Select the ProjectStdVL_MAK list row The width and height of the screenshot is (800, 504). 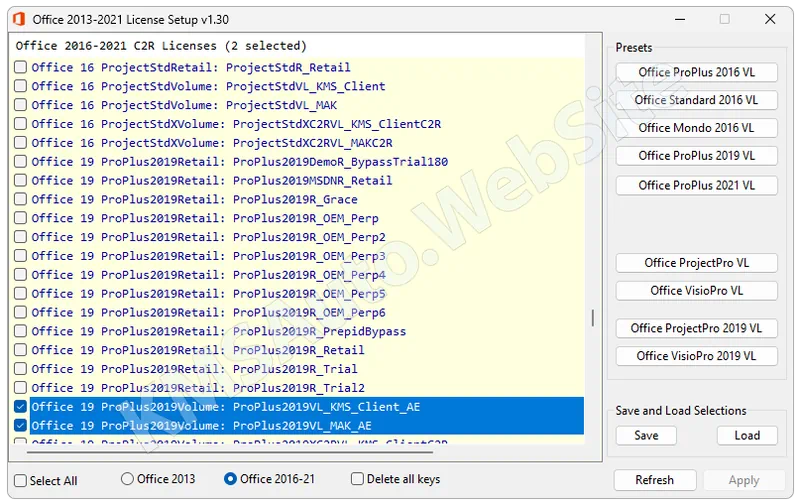[298, 105]
